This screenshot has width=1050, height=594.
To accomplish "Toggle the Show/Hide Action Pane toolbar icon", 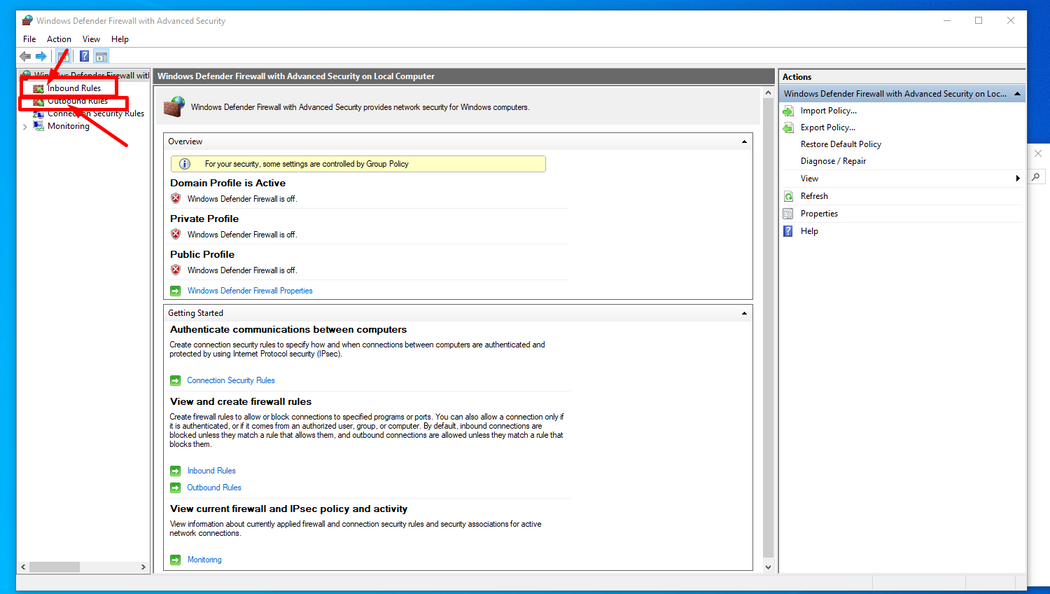I will click(x=101, y=57).
